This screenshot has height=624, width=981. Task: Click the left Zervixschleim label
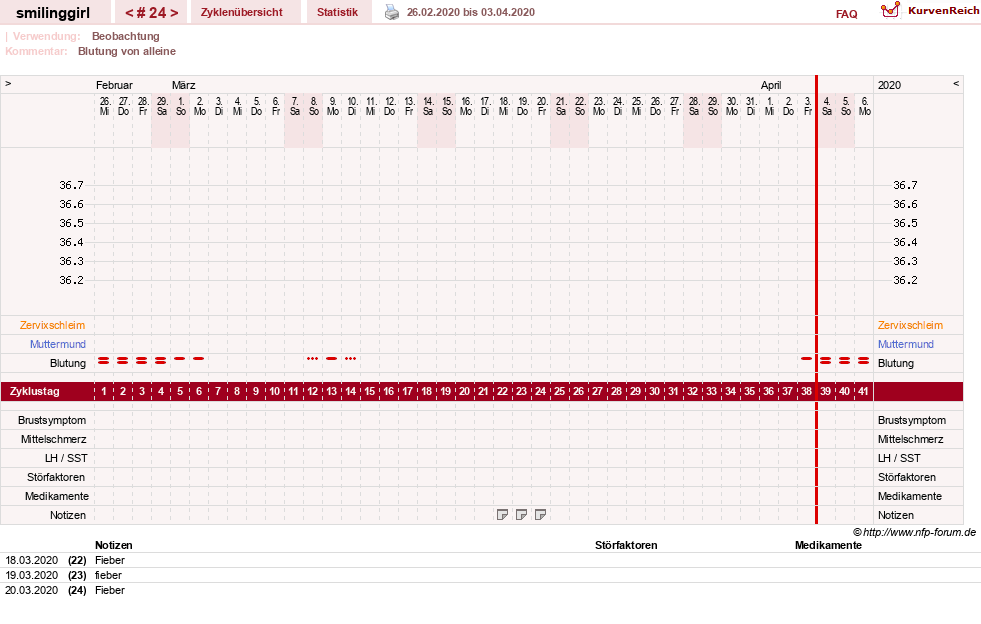[x=53, y=325]
